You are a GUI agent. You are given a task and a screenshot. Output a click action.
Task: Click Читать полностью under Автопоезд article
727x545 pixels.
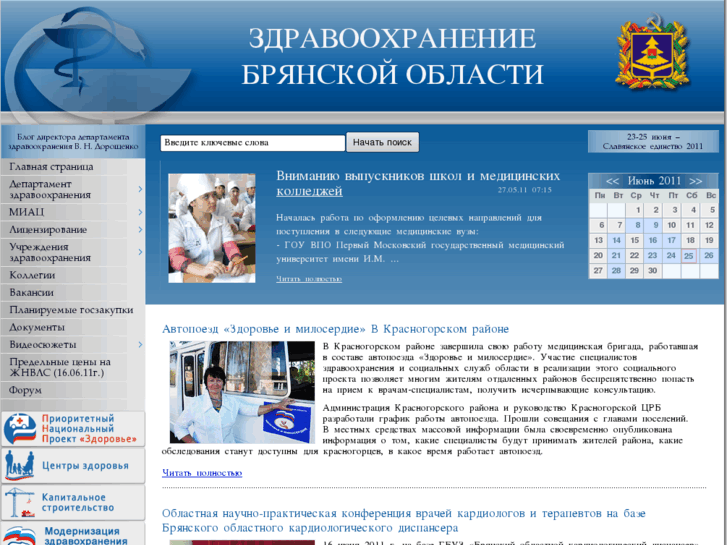pyautogui.click(x=202, y=473)
